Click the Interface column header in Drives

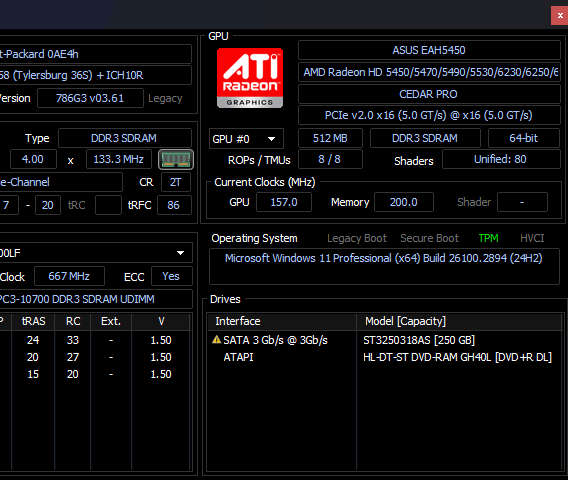pyautogui.click(x=282, y=321)
